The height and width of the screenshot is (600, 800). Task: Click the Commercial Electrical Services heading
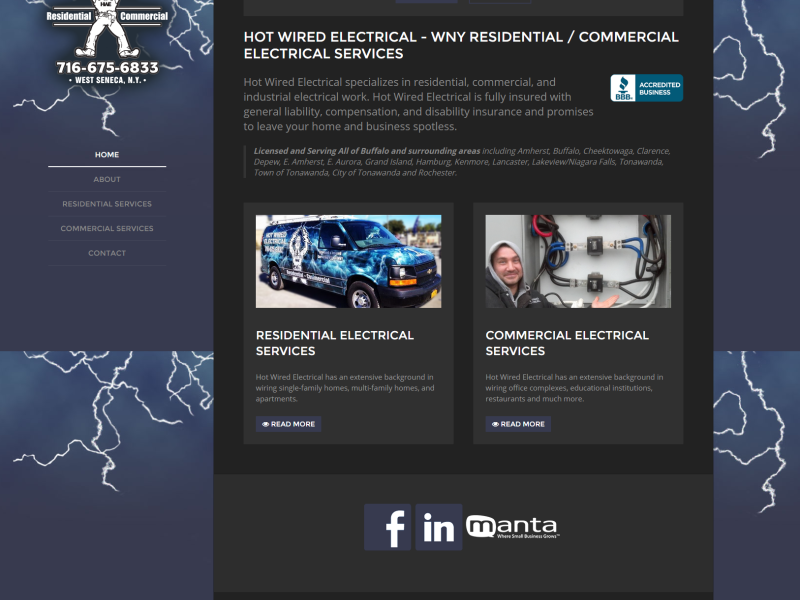567,343
